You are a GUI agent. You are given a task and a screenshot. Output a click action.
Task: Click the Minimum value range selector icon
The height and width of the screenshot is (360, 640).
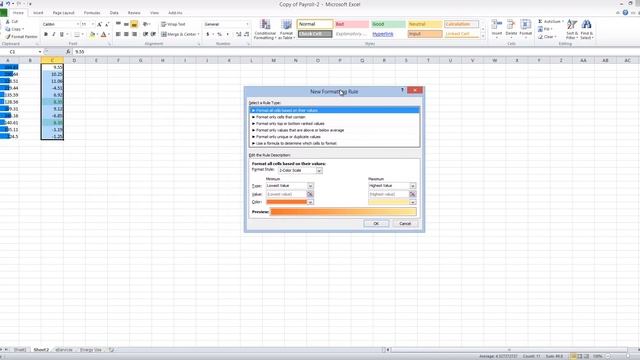[x=310, y=194]
